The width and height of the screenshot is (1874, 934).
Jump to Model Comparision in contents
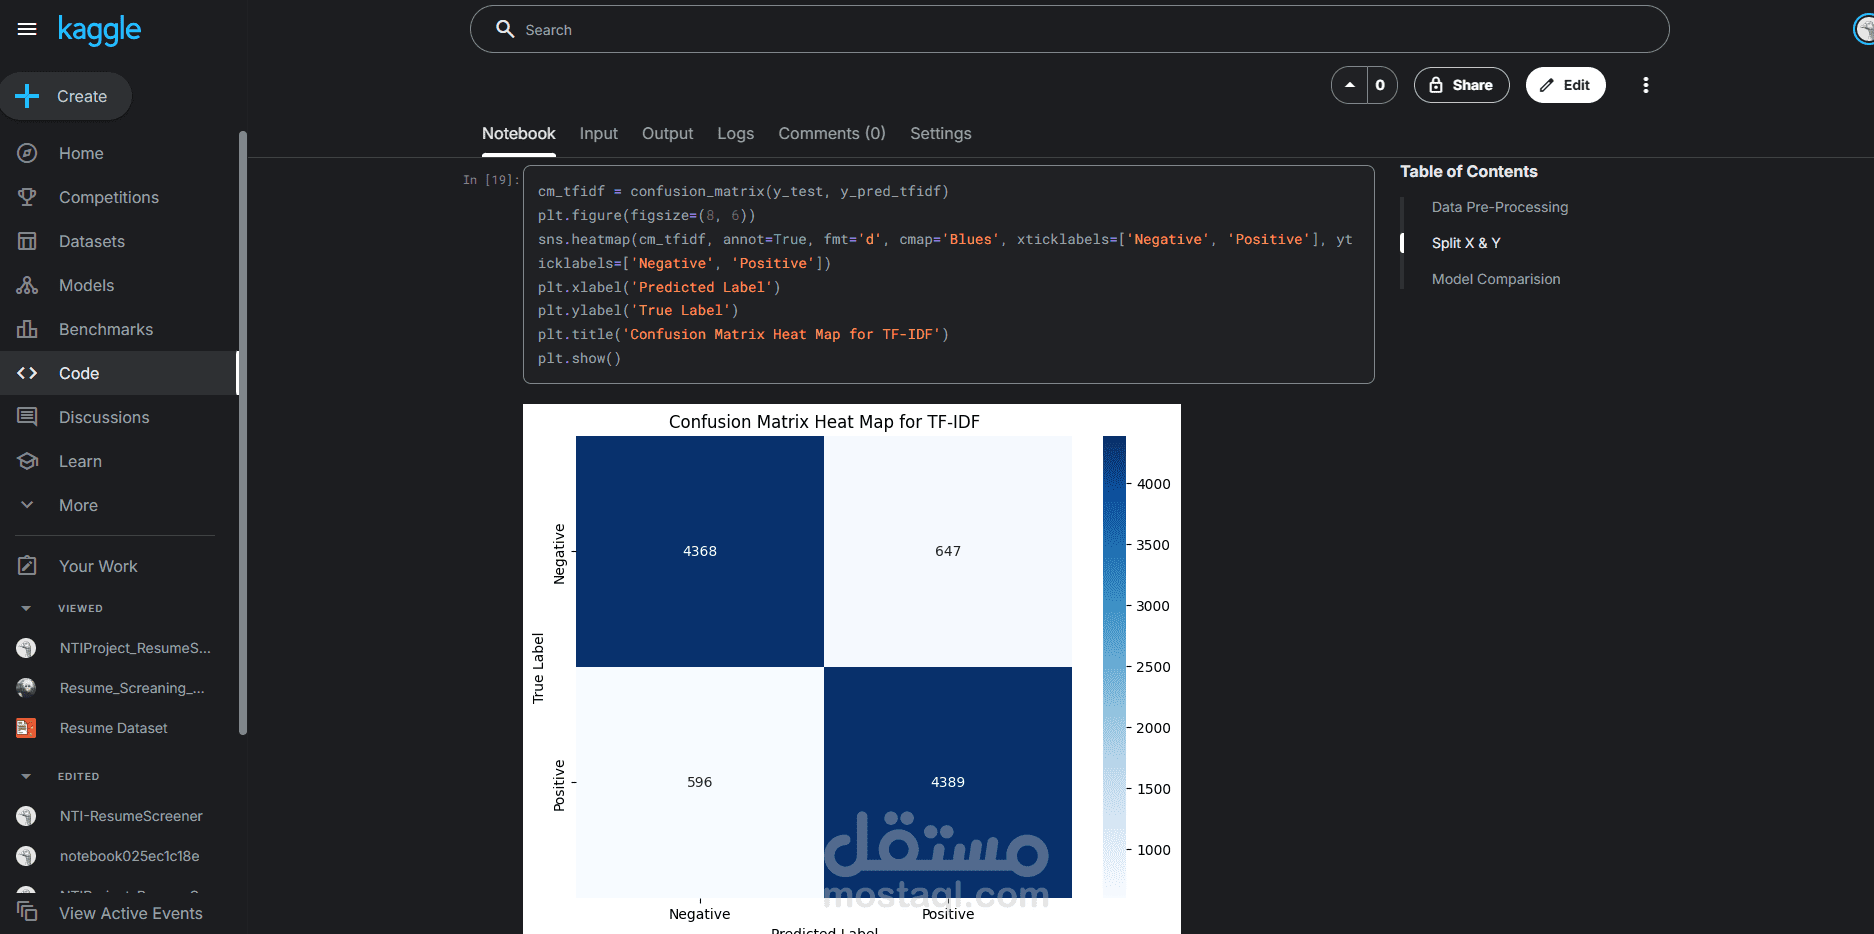1495,279
